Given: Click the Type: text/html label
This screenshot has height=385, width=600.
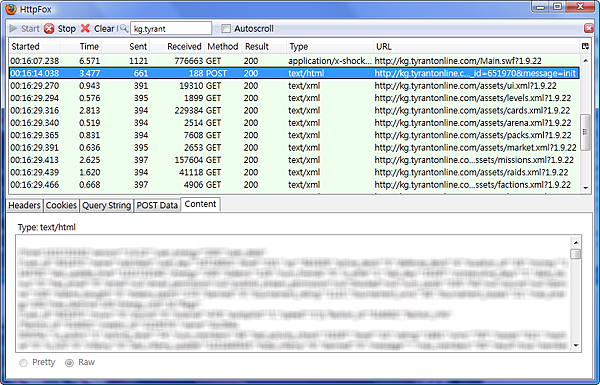Looking at the screenshot, I should pos(47,227).
